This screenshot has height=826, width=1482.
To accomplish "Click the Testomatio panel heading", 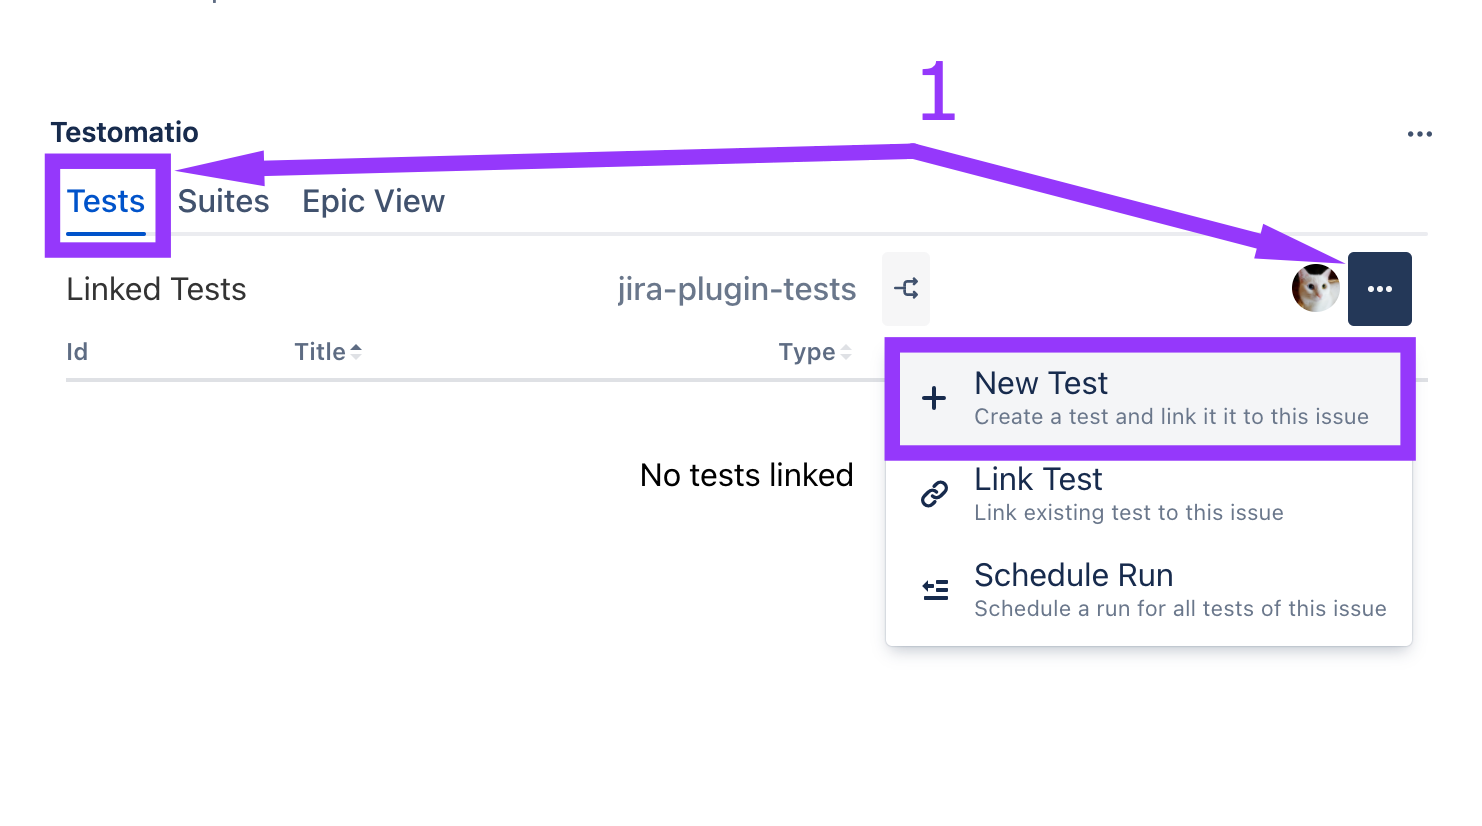I will [x=124, y=132].
